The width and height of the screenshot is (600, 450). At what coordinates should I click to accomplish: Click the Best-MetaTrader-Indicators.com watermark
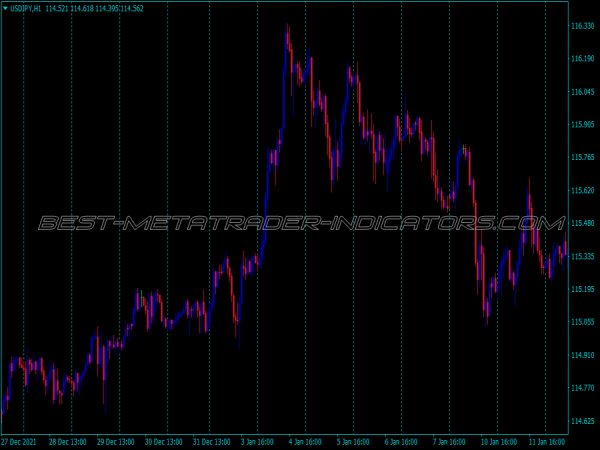click(x=300, y=223)
